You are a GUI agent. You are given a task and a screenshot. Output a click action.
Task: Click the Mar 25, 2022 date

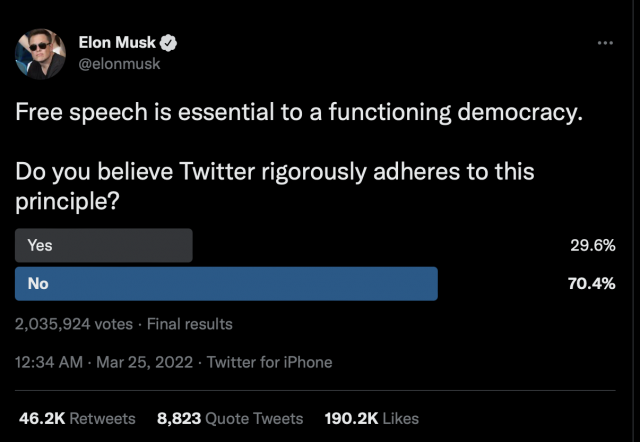point(144,362)
